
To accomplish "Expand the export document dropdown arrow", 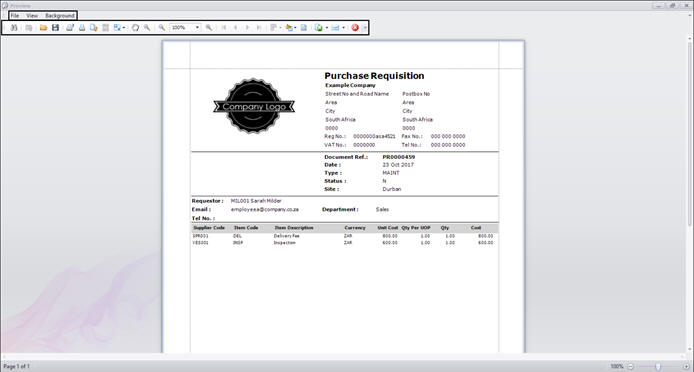I will click(x=327, y=27).
